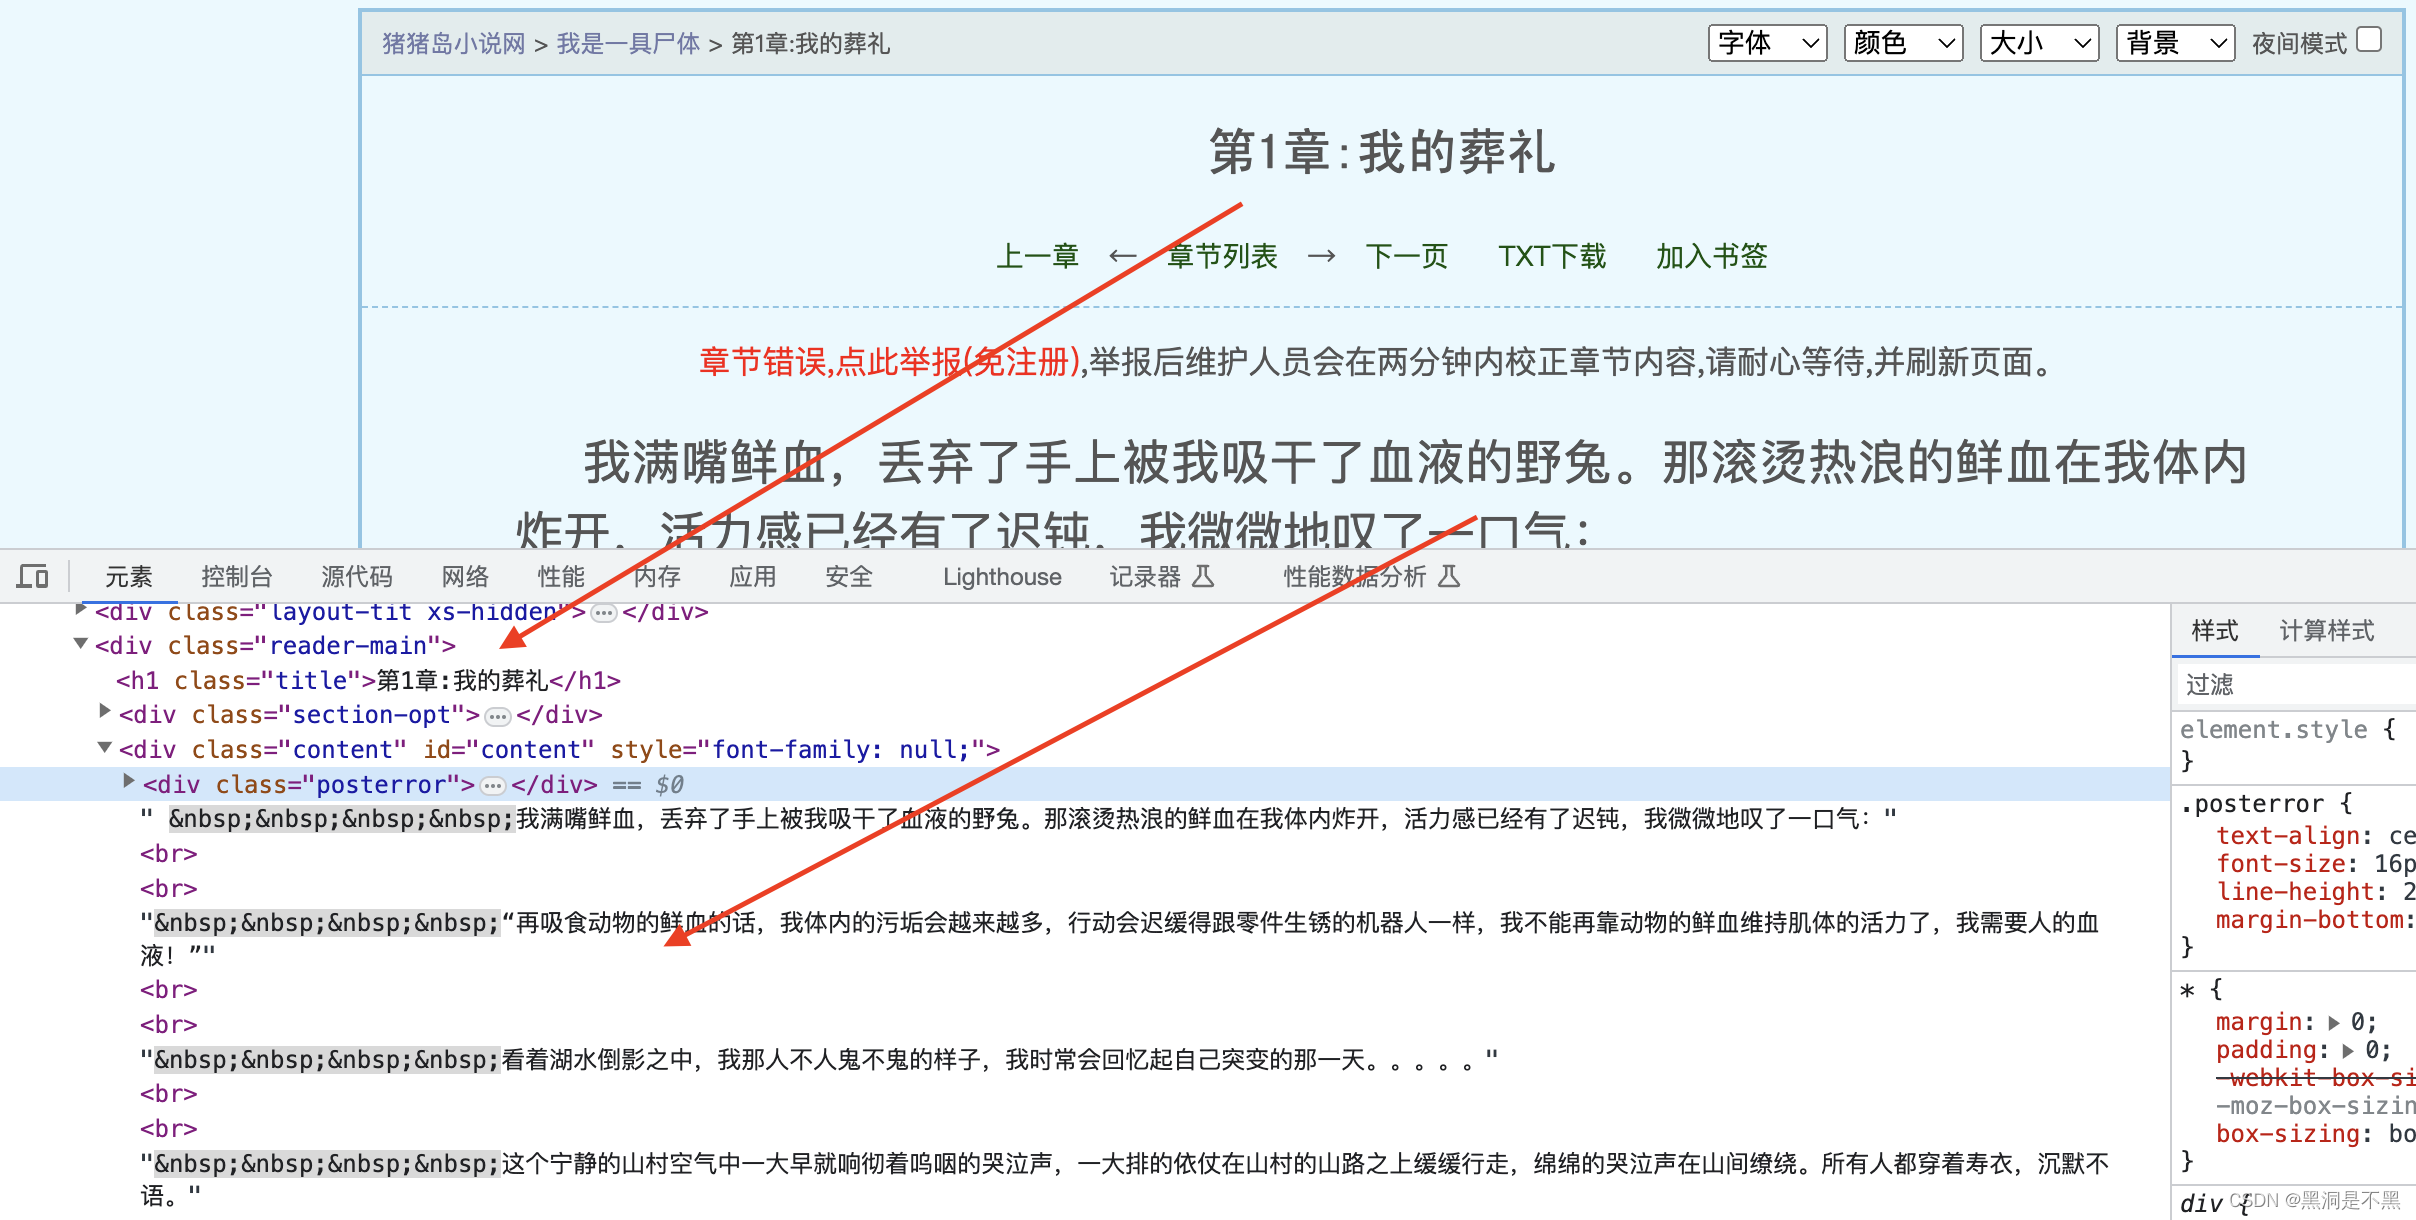Click the red 章节错误,点此举报 link
Image resolution: width=2416 pixels, height=1220 pixels.
pyautogui.click(x=890, y=362)
